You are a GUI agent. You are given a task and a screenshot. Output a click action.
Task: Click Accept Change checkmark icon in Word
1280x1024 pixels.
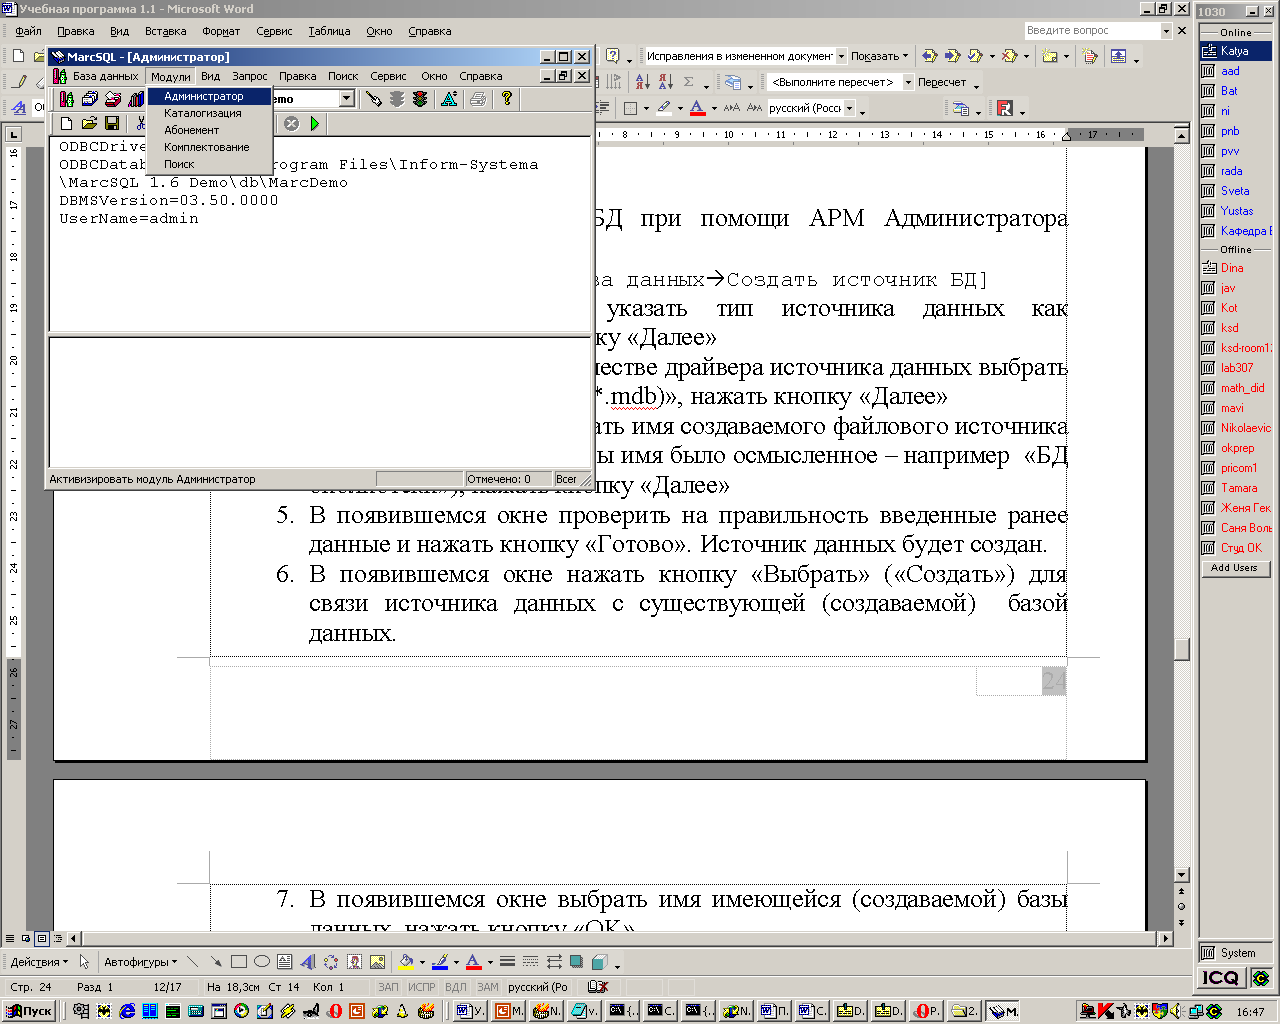(x=975, y=56)
